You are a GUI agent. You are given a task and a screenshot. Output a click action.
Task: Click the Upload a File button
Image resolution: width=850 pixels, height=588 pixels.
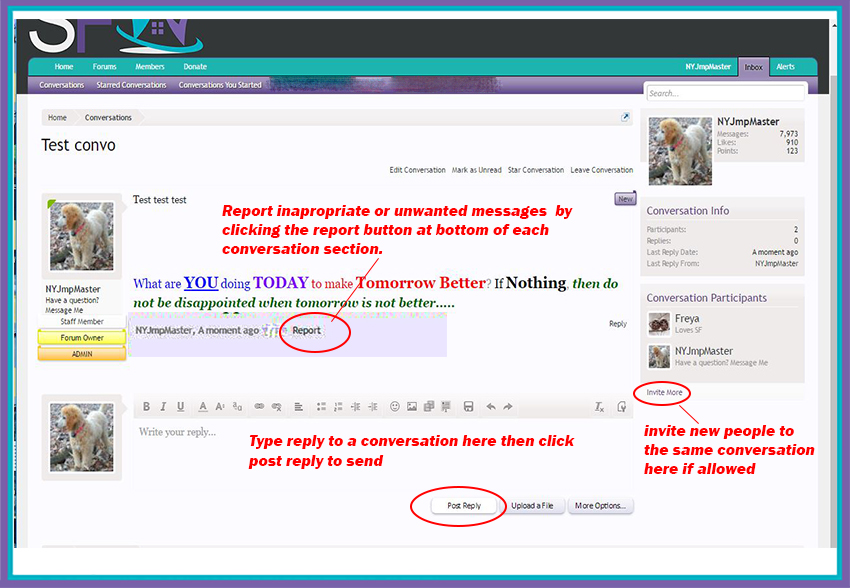(x=532, y=506)
